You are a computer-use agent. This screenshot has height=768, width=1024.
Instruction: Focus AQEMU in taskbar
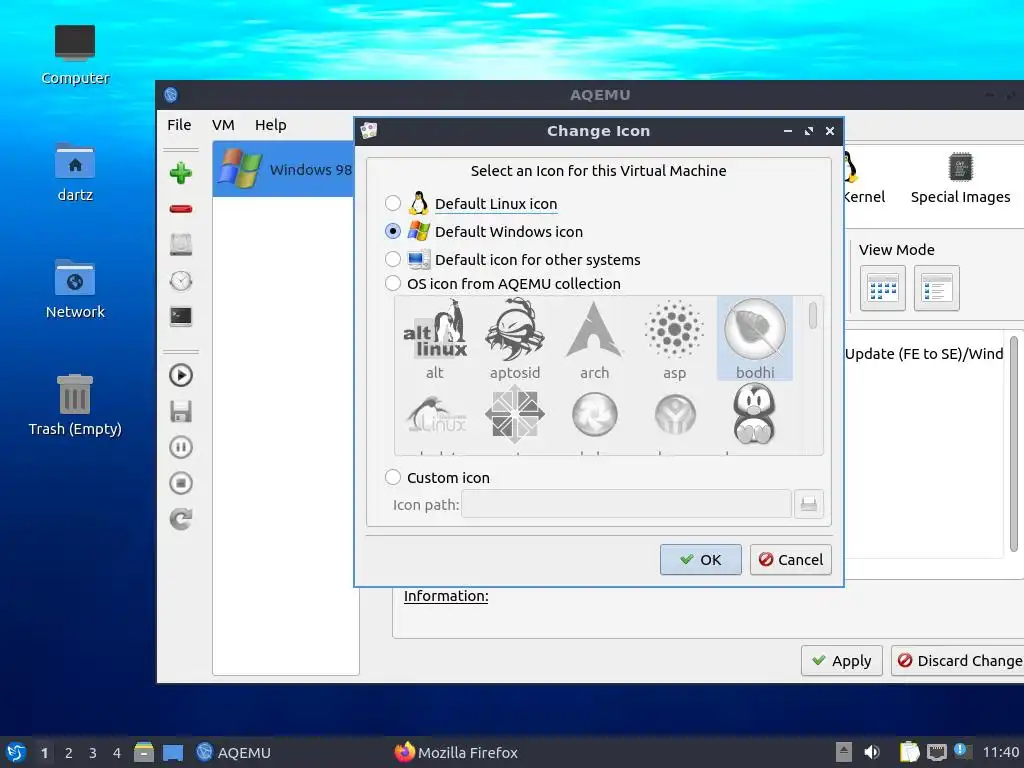point(234,752)
